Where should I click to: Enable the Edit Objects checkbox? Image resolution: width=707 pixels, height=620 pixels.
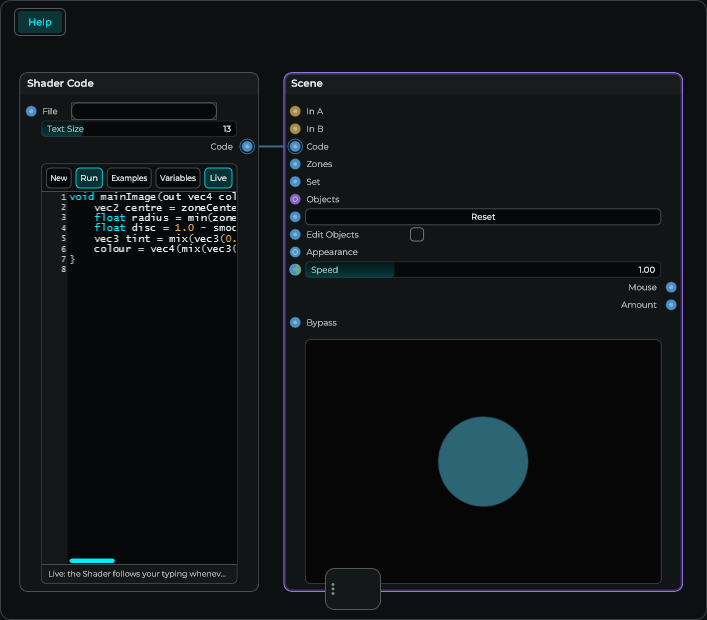pos(417,234)
